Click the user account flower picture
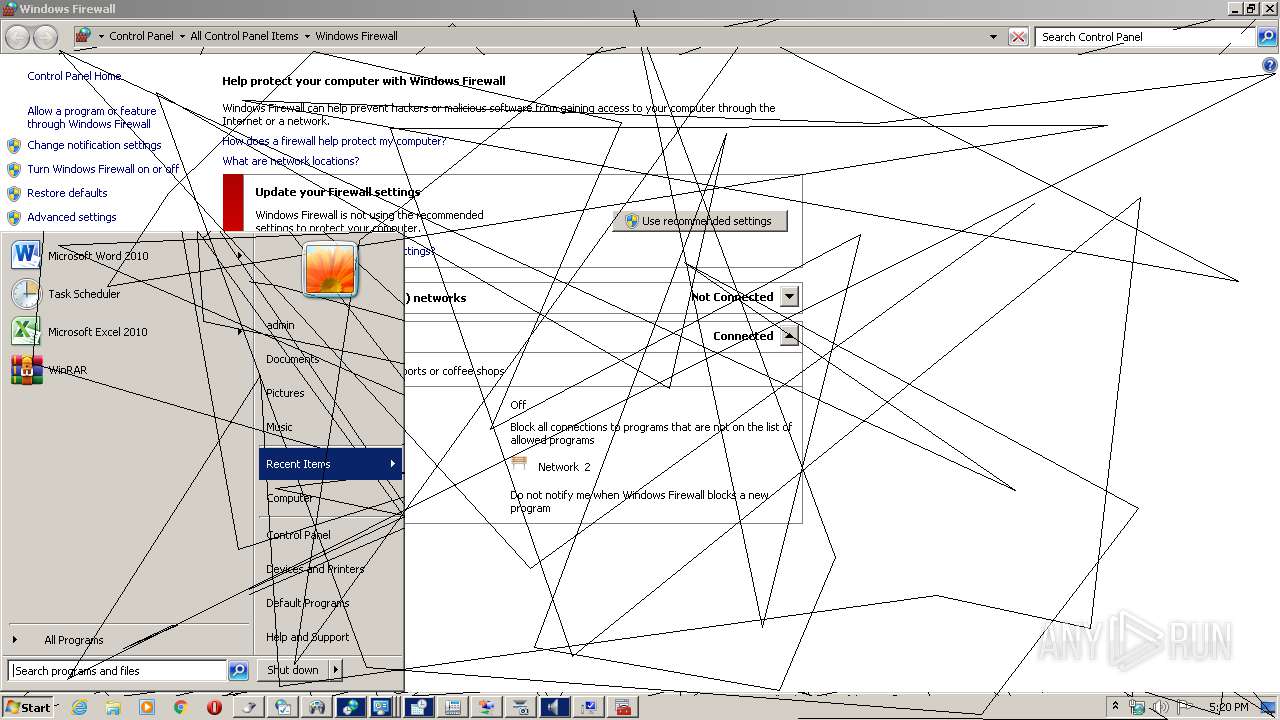Viewport: 1280px width, 720px height. [330, 269]
